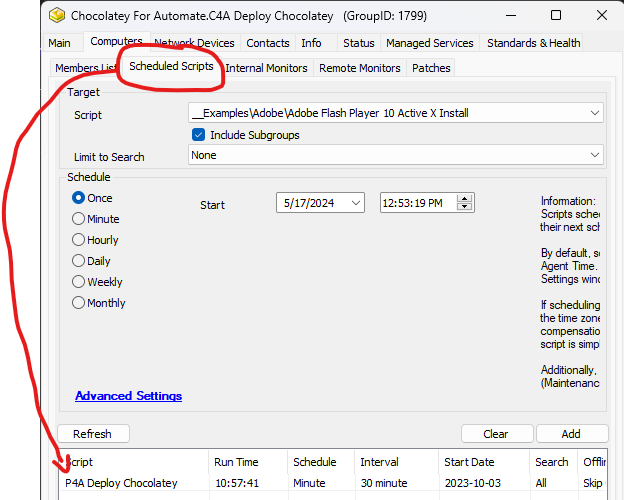Switch to the Computers tab
Image resolution: width=624 pixels, height=500 pixels.
click(x=116, y=41)
